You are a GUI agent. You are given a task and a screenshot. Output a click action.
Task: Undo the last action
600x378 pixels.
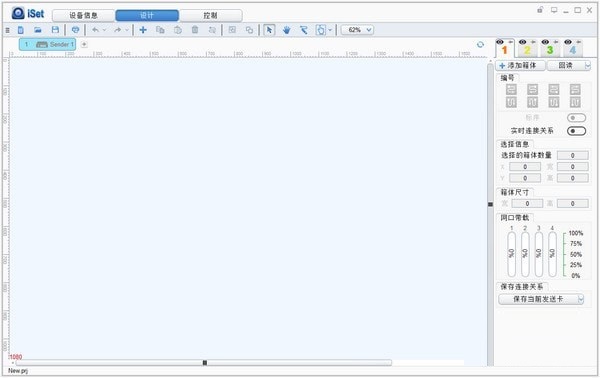[95, 30]
